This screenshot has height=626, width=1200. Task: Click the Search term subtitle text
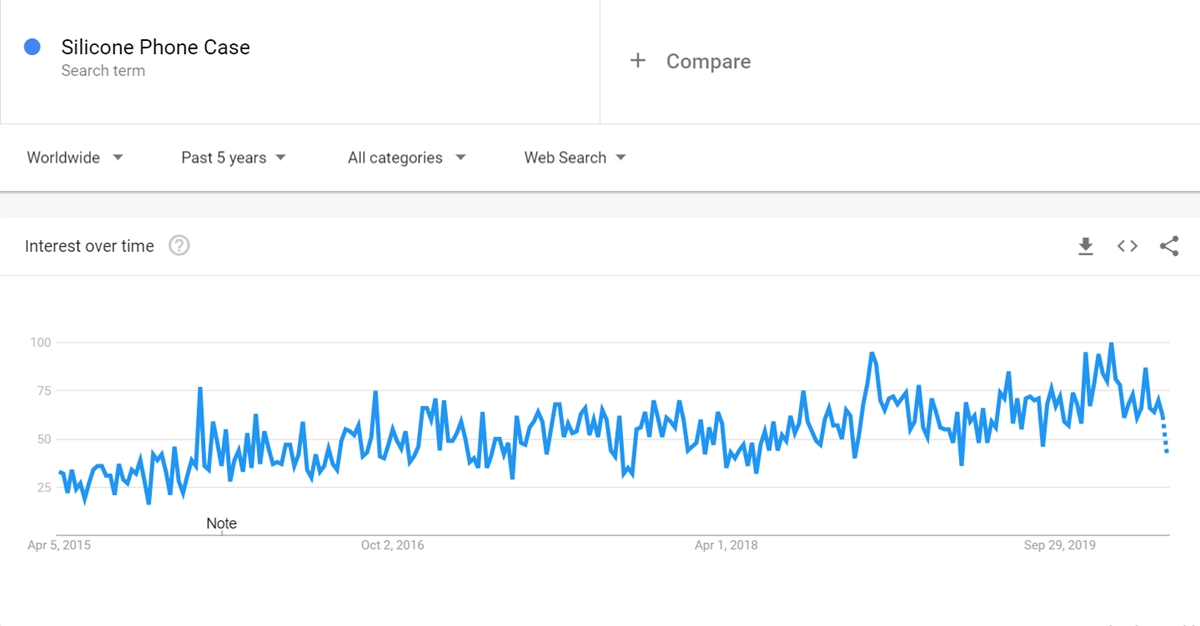point(103,71)
